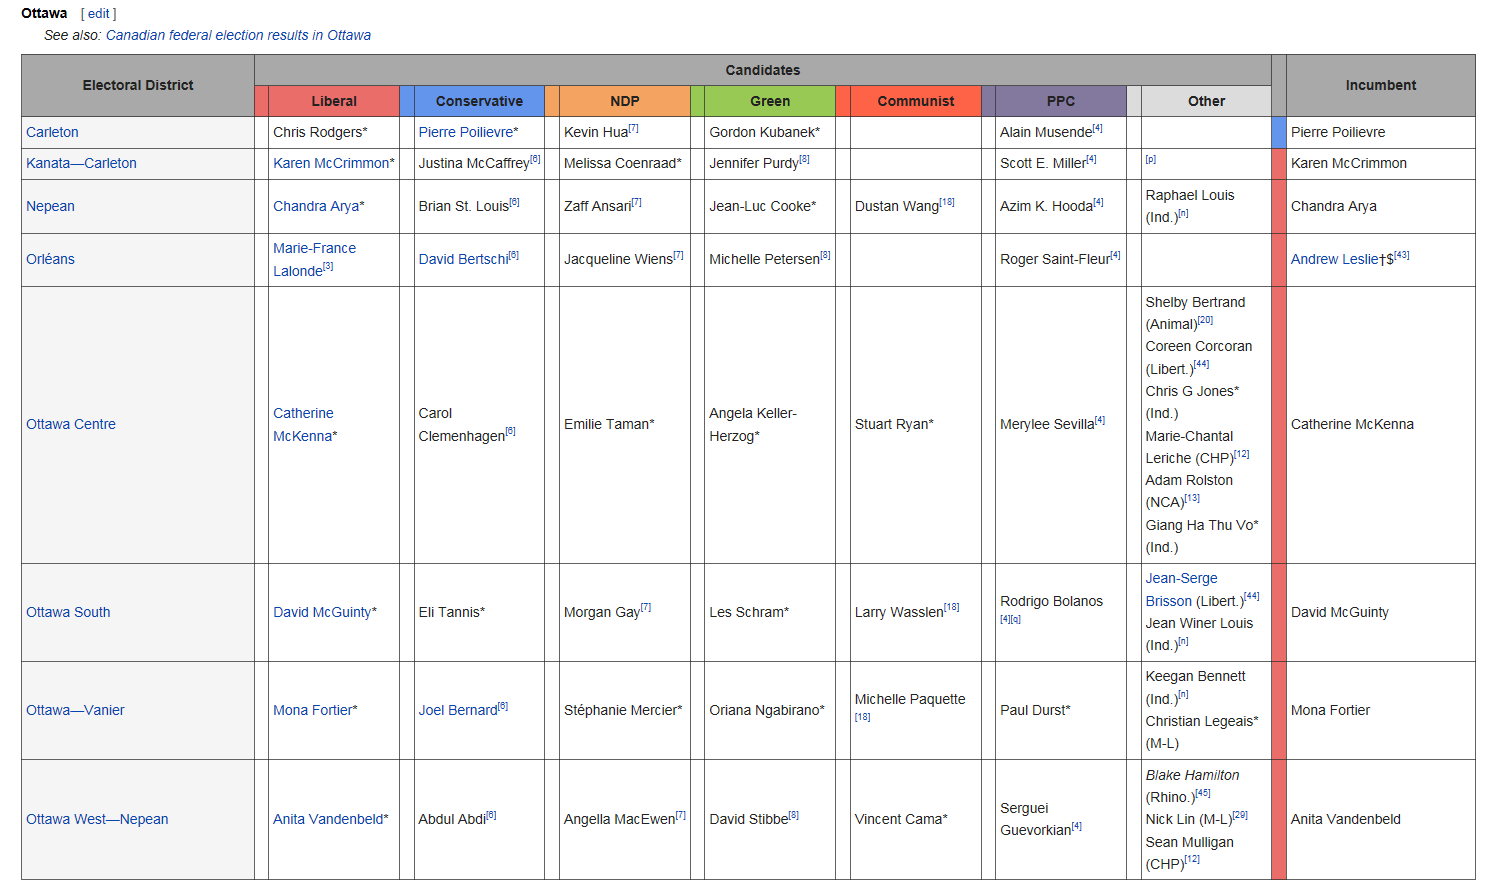Click footnote p in Kanata—Carleton Other cell
The height and width of the screenshot is (887, 1485).
coord(1151,160)
